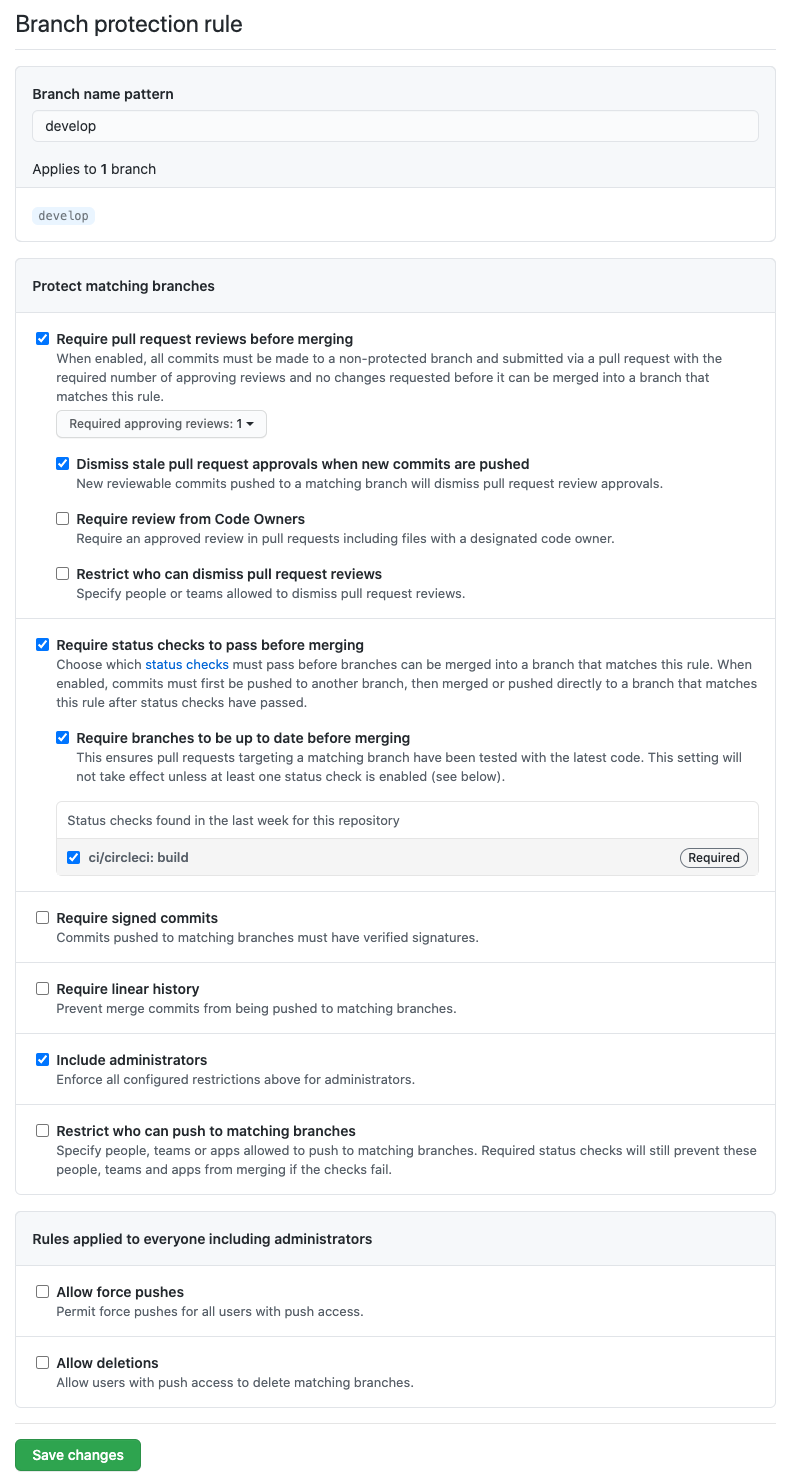The width and height of the screenshot is (790, 1482).
Task: Uncheck Require branches to be up to date
Action: (x=62, y=738)
